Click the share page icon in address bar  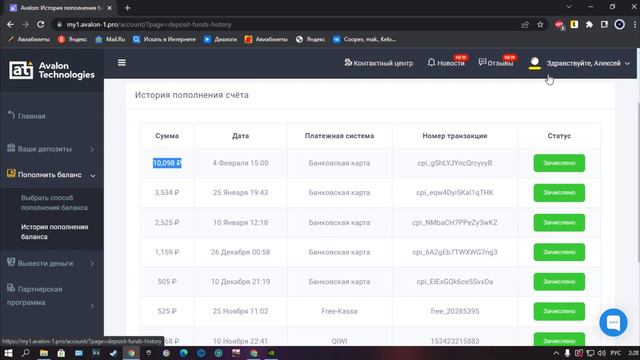525,24
